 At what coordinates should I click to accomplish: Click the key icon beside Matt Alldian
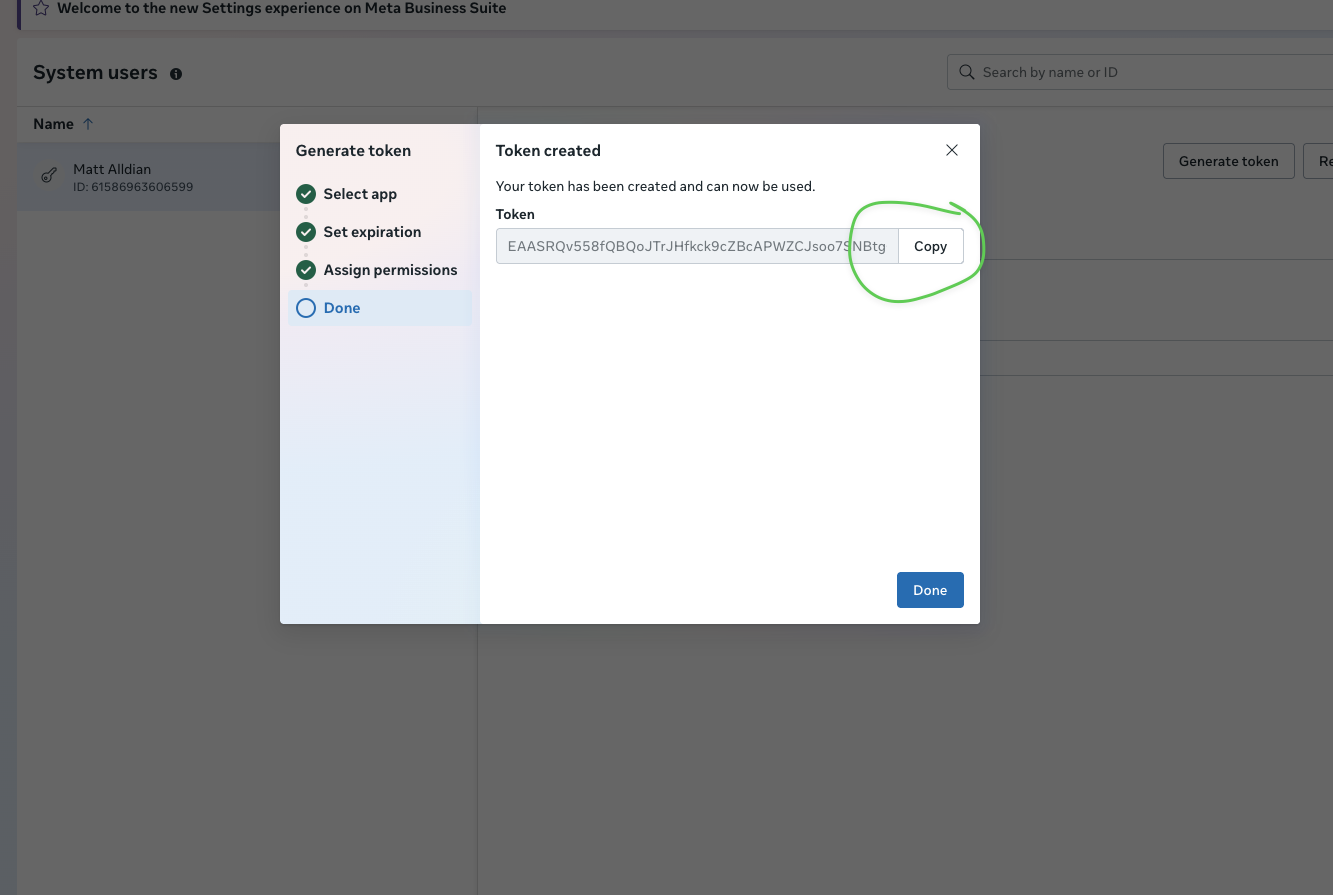click(x=48, y=176)
